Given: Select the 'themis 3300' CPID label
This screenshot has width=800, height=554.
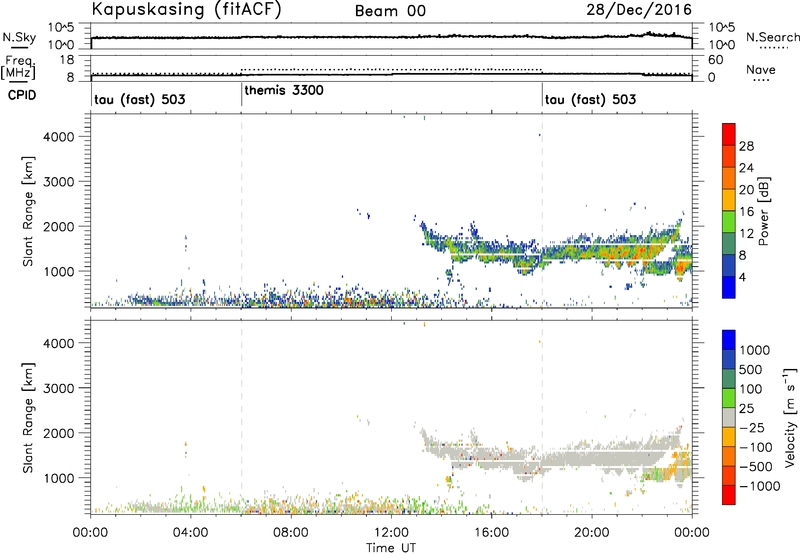Looking at the screenshot, I should 284,91.
